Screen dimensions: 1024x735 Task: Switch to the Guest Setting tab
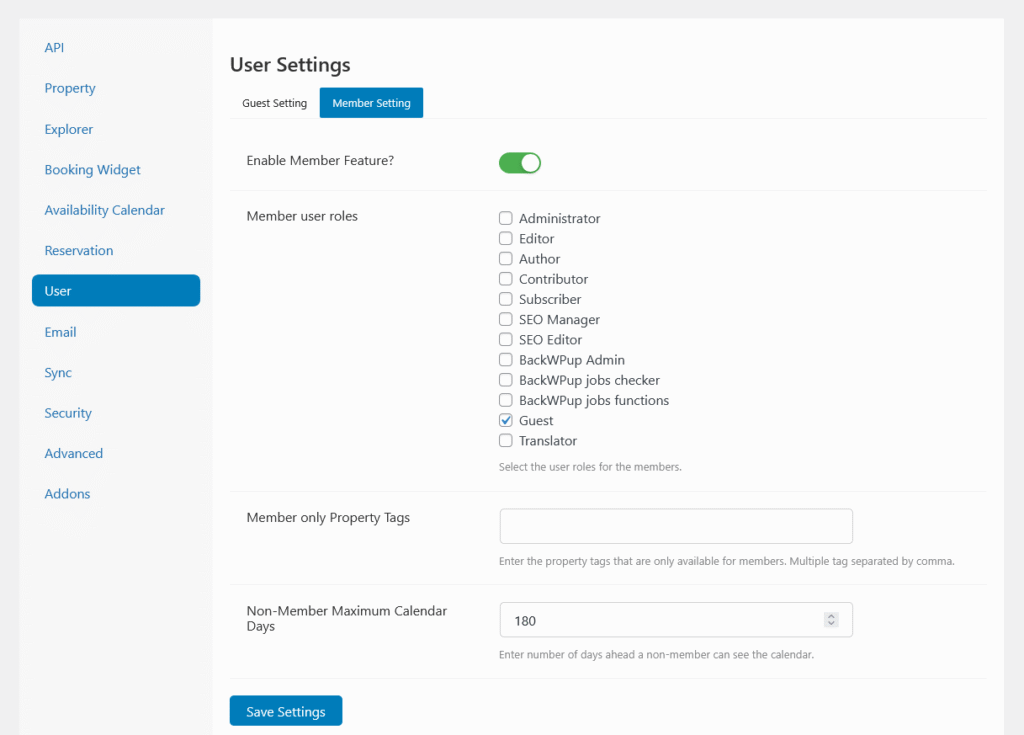(274, 103)
